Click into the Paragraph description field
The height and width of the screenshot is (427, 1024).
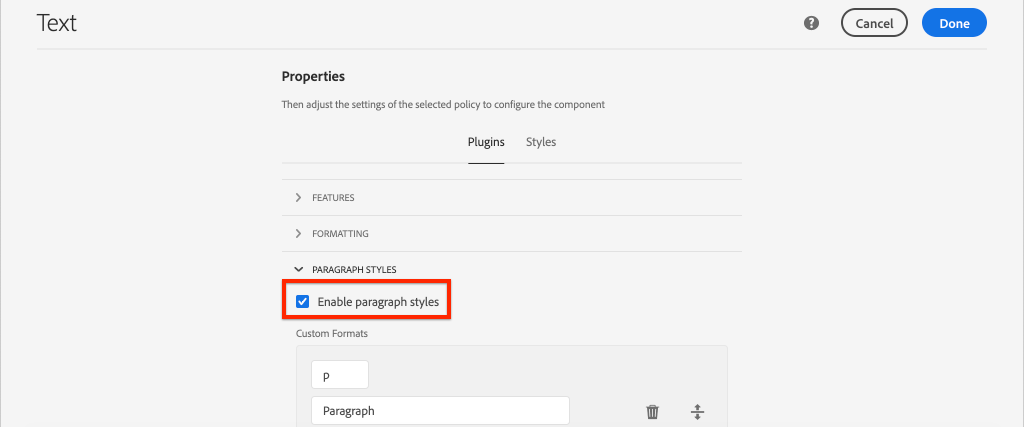click(440, 411)
